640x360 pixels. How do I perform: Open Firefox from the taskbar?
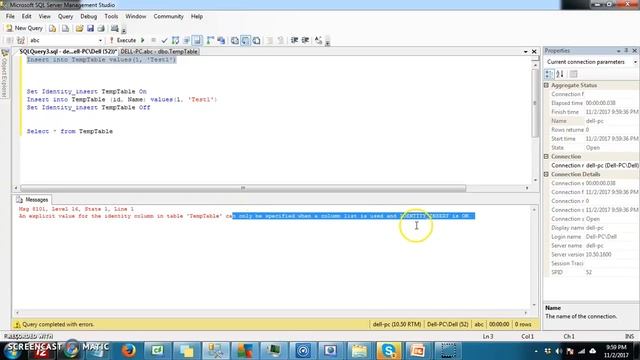click(x=129, y=351)
